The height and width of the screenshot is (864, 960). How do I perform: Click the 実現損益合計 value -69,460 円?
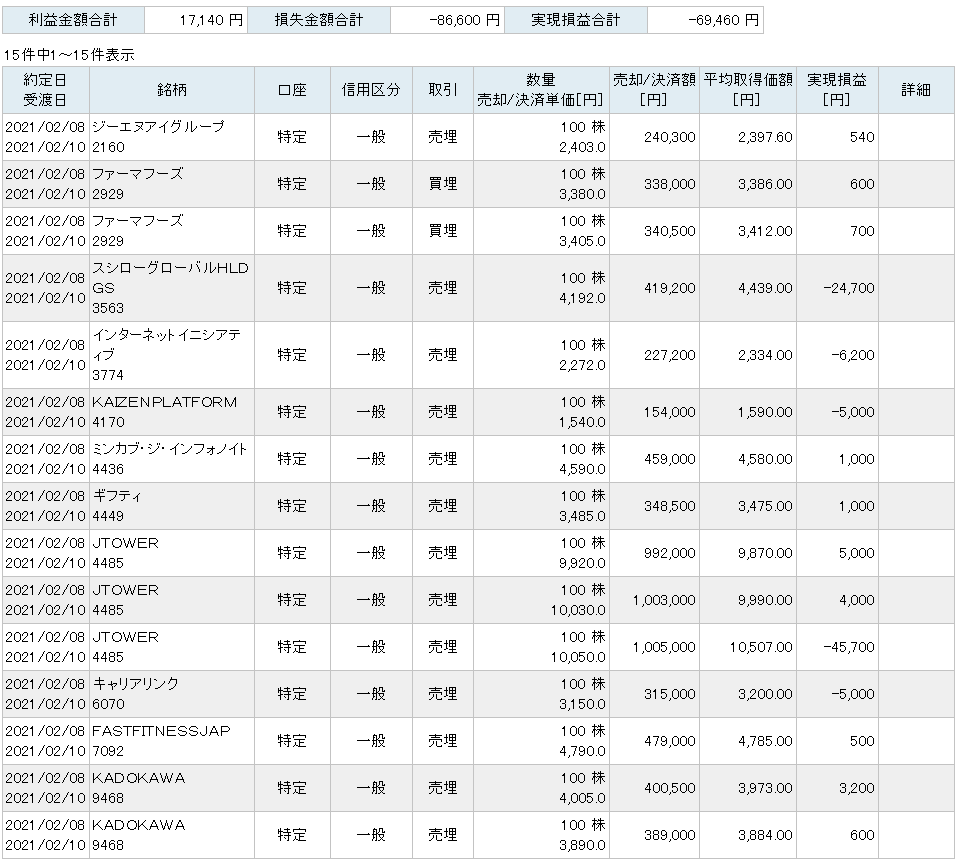tap(724, 20)
